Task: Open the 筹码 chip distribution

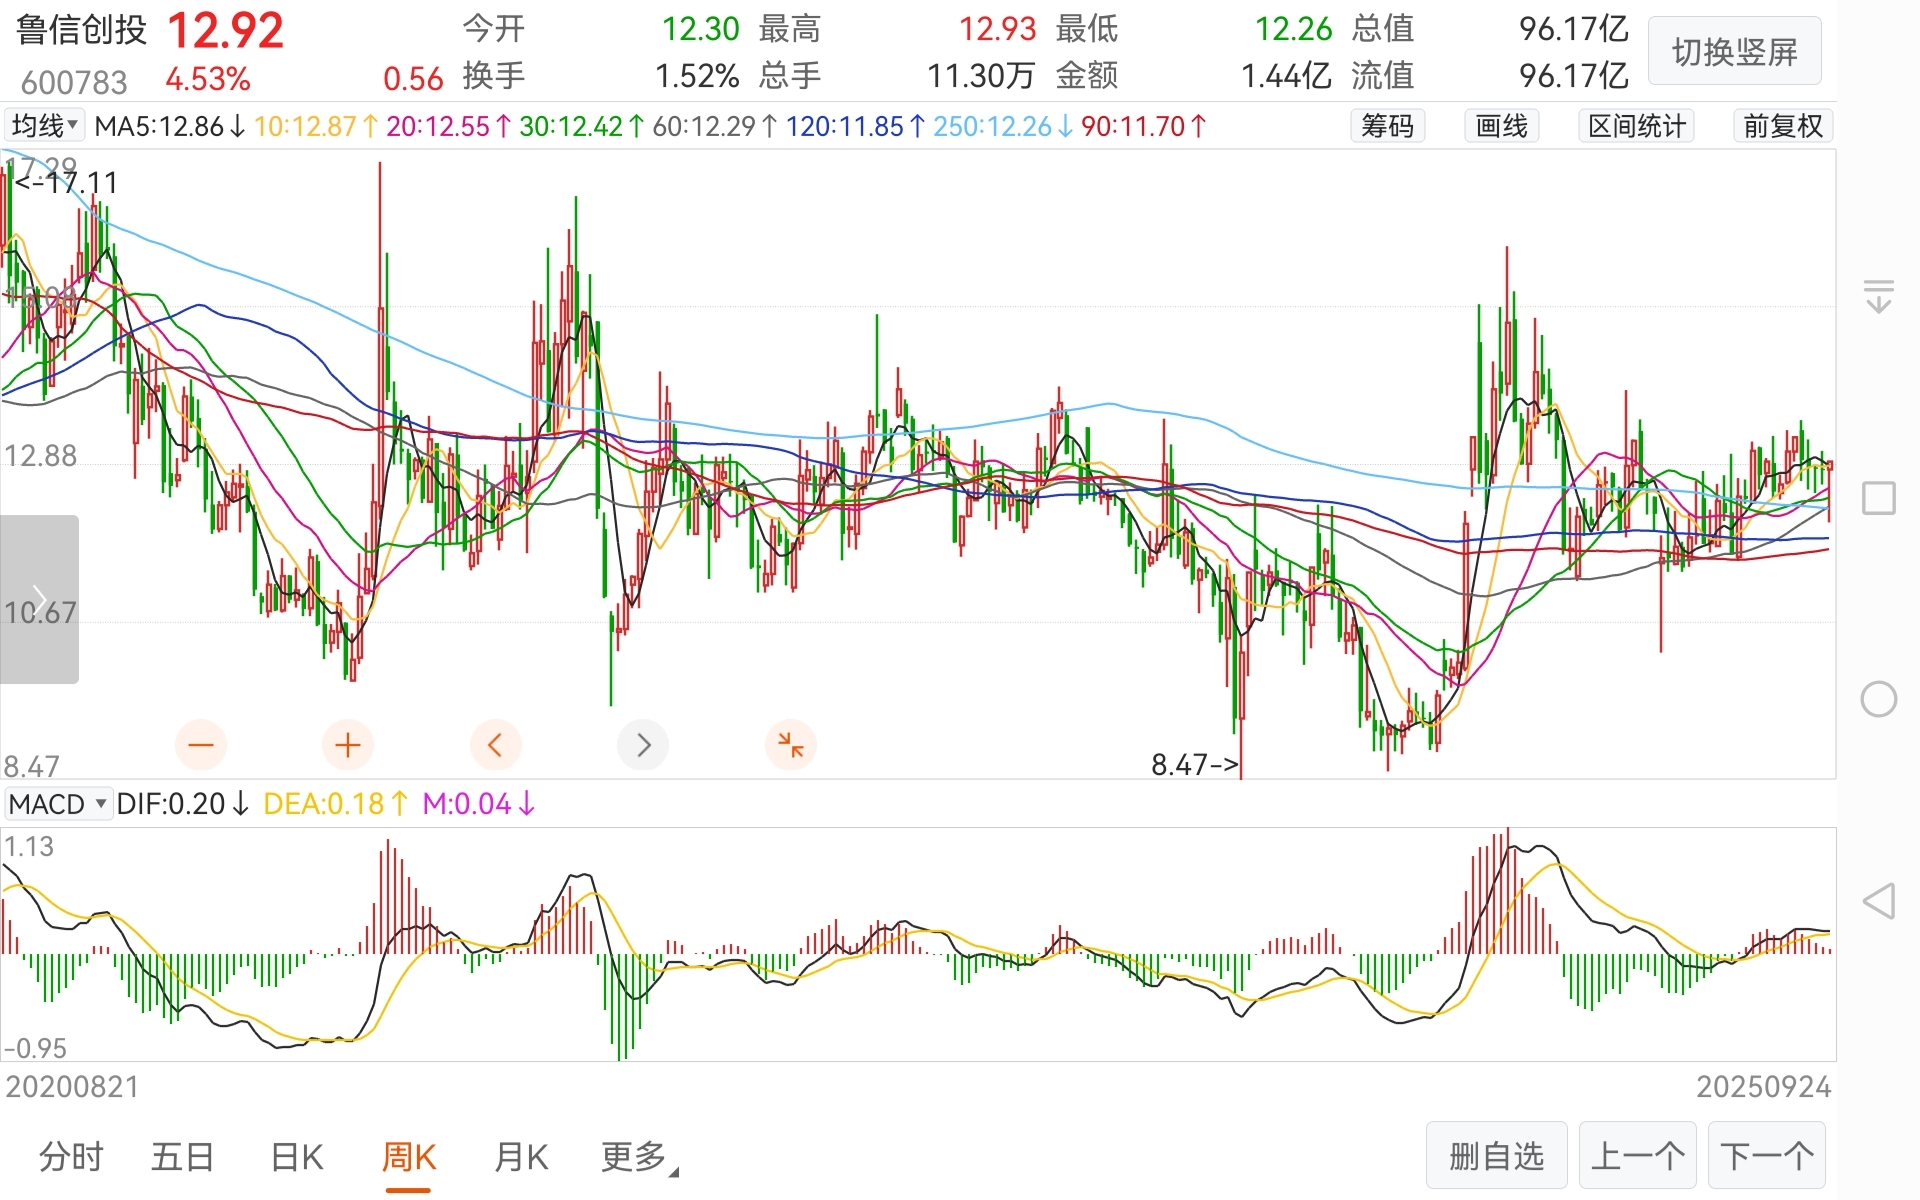Action: tap(1388, 126)
